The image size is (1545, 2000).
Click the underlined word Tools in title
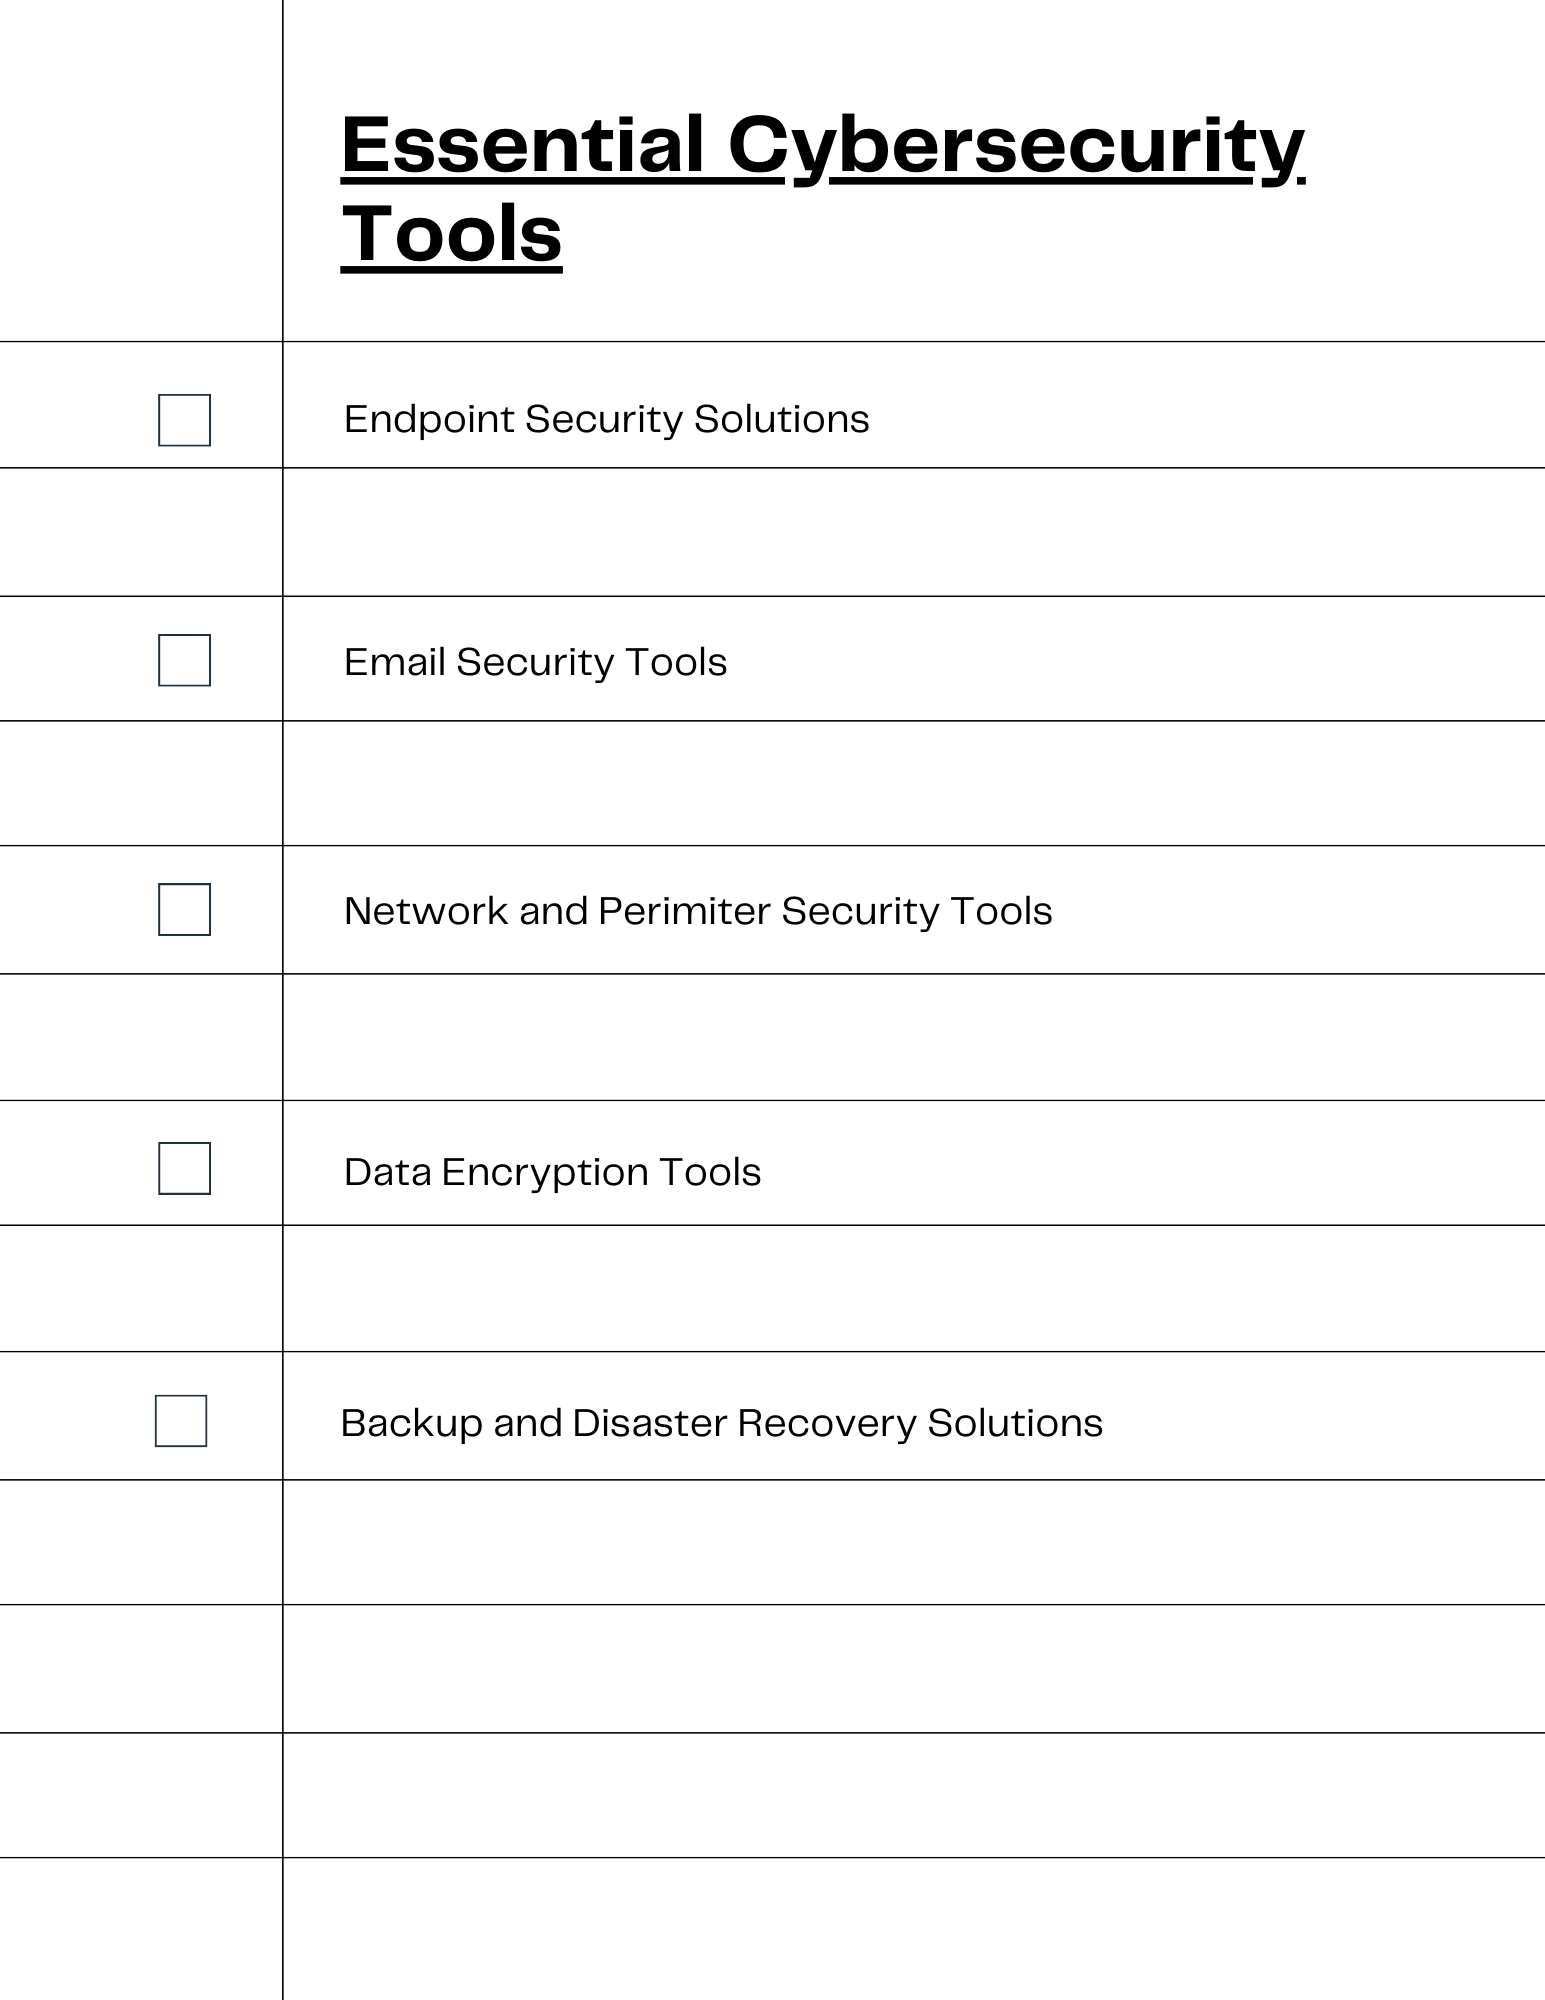[452, 235]
